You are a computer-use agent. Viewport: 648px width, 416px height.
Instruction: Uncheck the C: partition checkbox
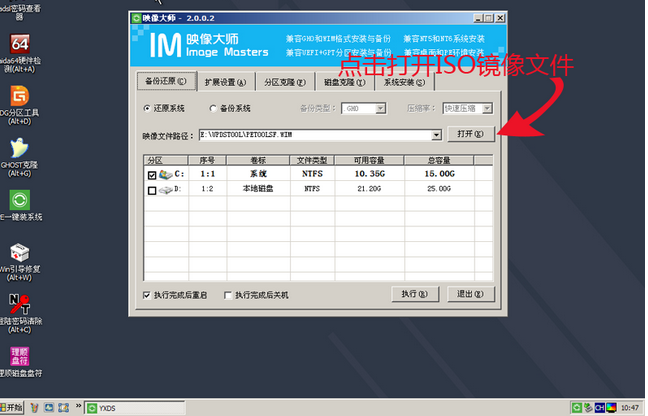coord(152,175)
